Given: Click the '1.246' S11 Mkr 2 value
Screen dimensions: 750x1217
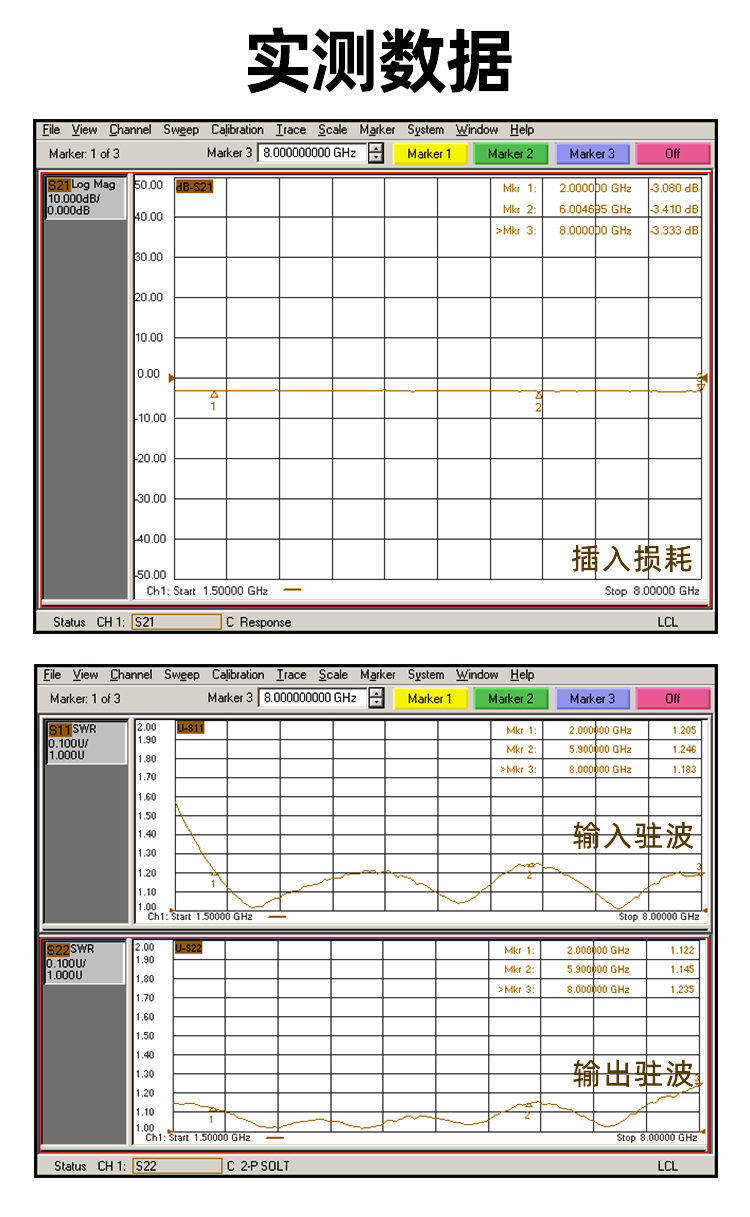Looking at the screenshot, I should click(x=685, y=750).
